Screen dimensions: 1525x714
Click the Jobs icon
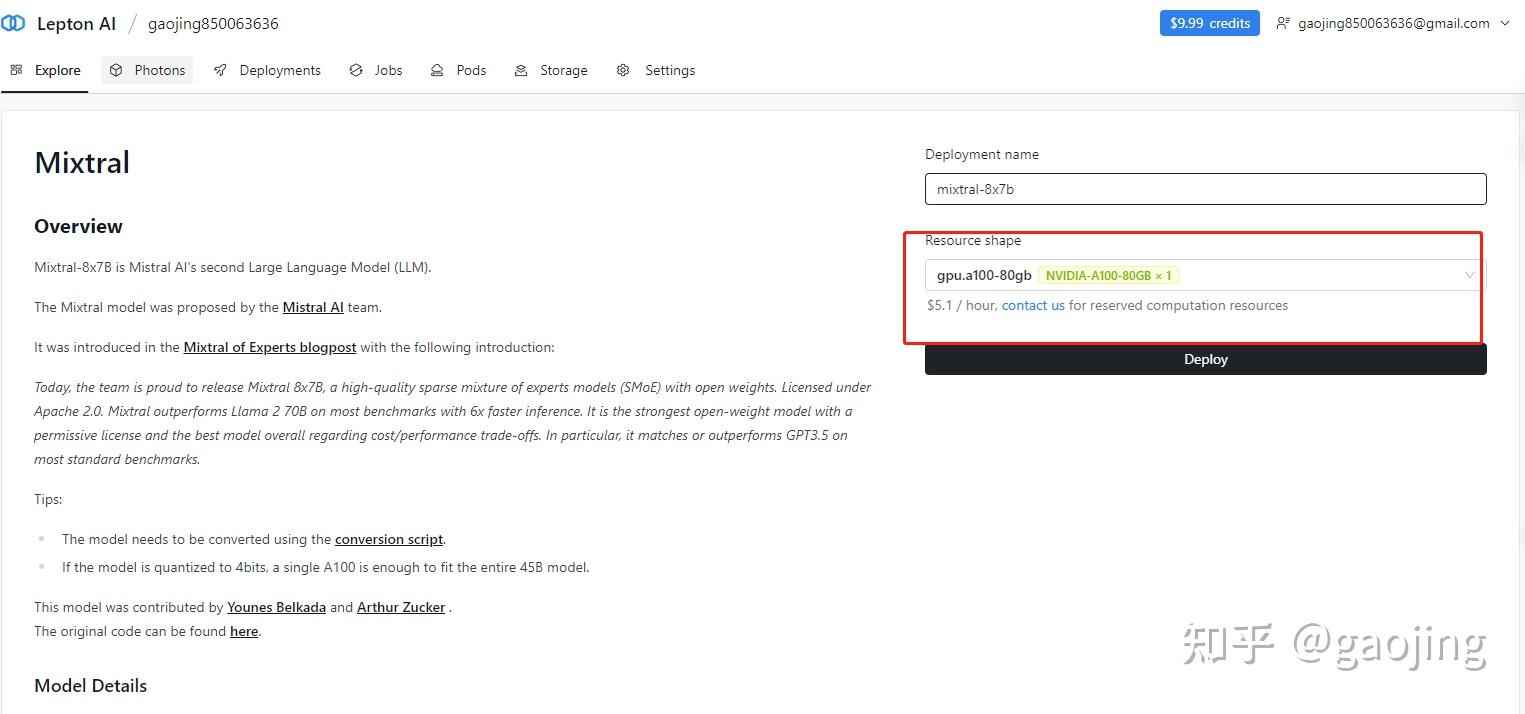point(356,70)
